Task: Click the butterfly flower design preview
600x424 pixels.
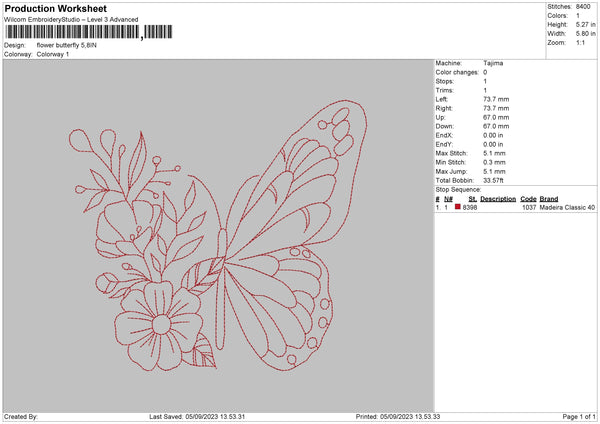Action: click(218, 236)
